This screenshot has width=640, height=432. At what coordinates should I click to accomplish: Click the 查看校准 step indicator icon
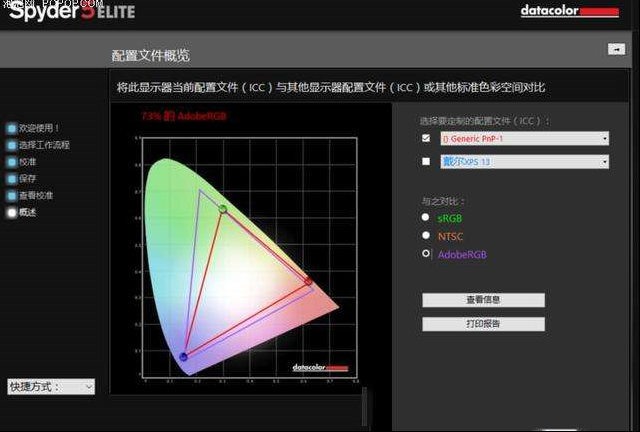[11, 196]
